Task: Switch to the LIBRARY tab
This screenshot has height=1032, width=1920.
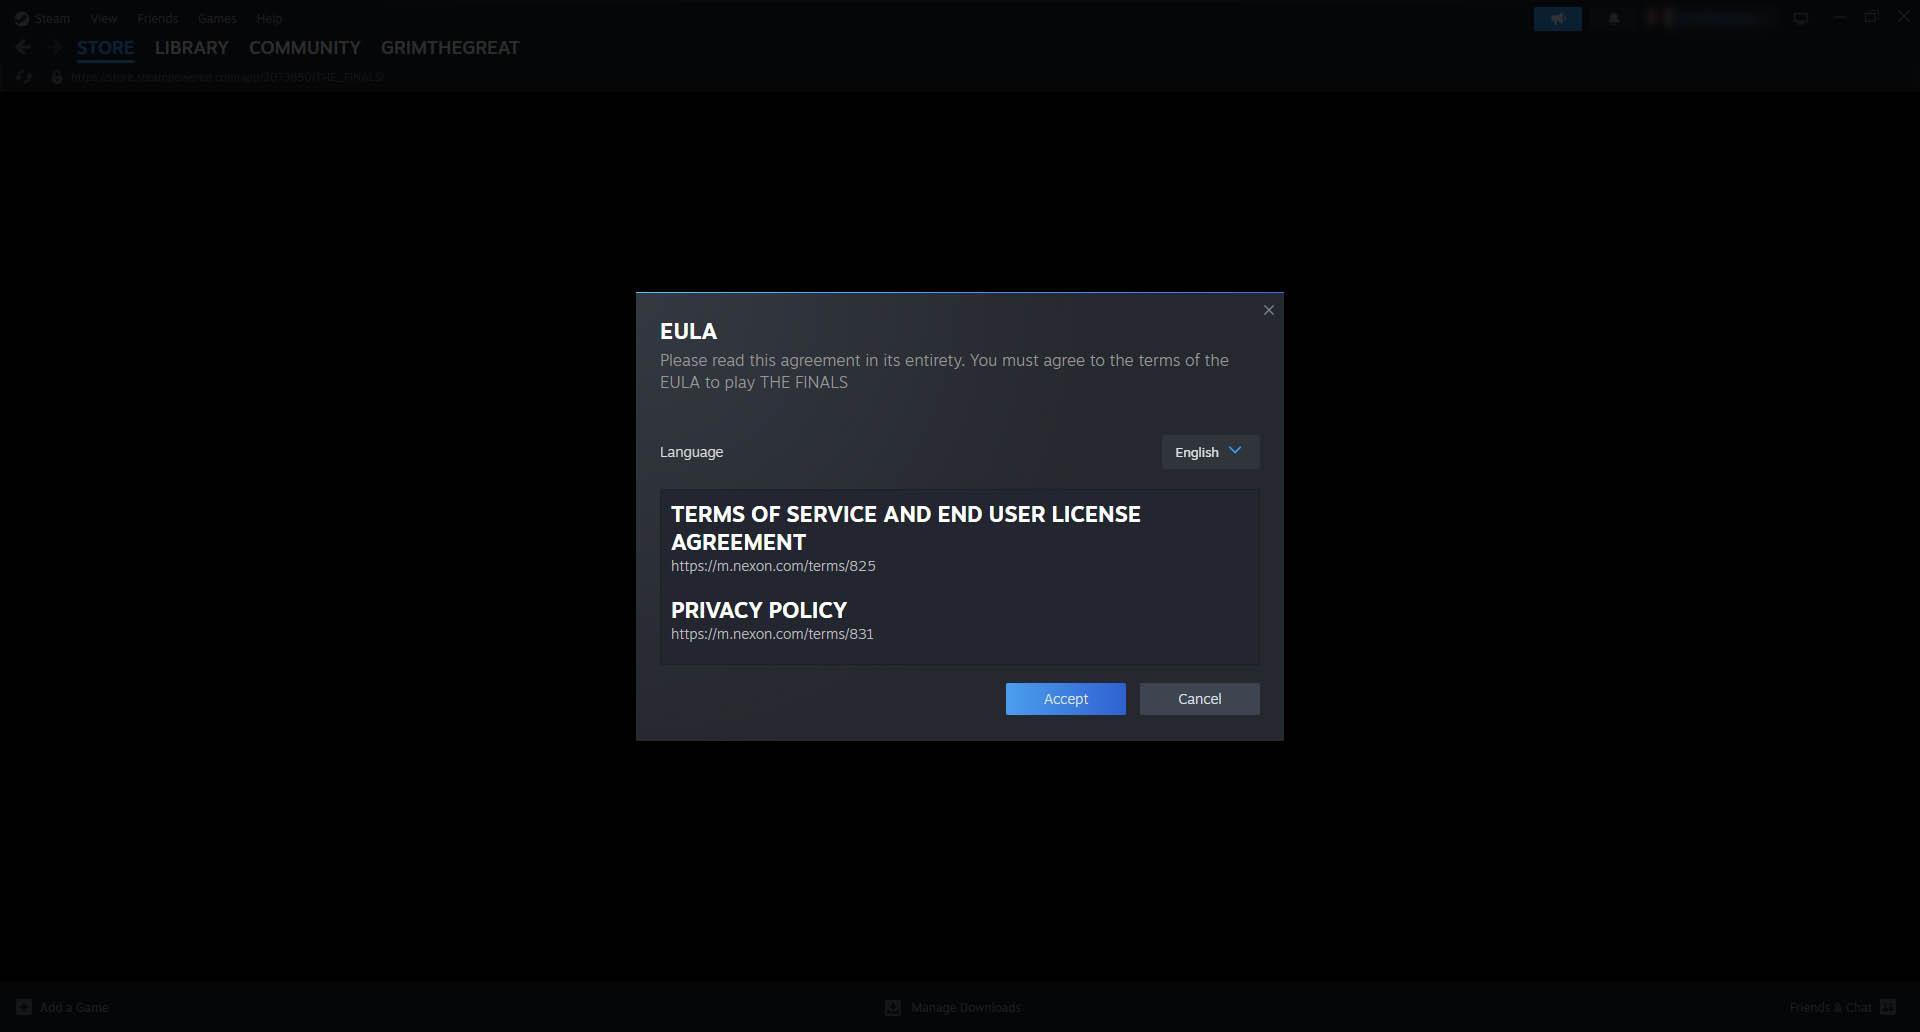Action: [x=191, y=48]
